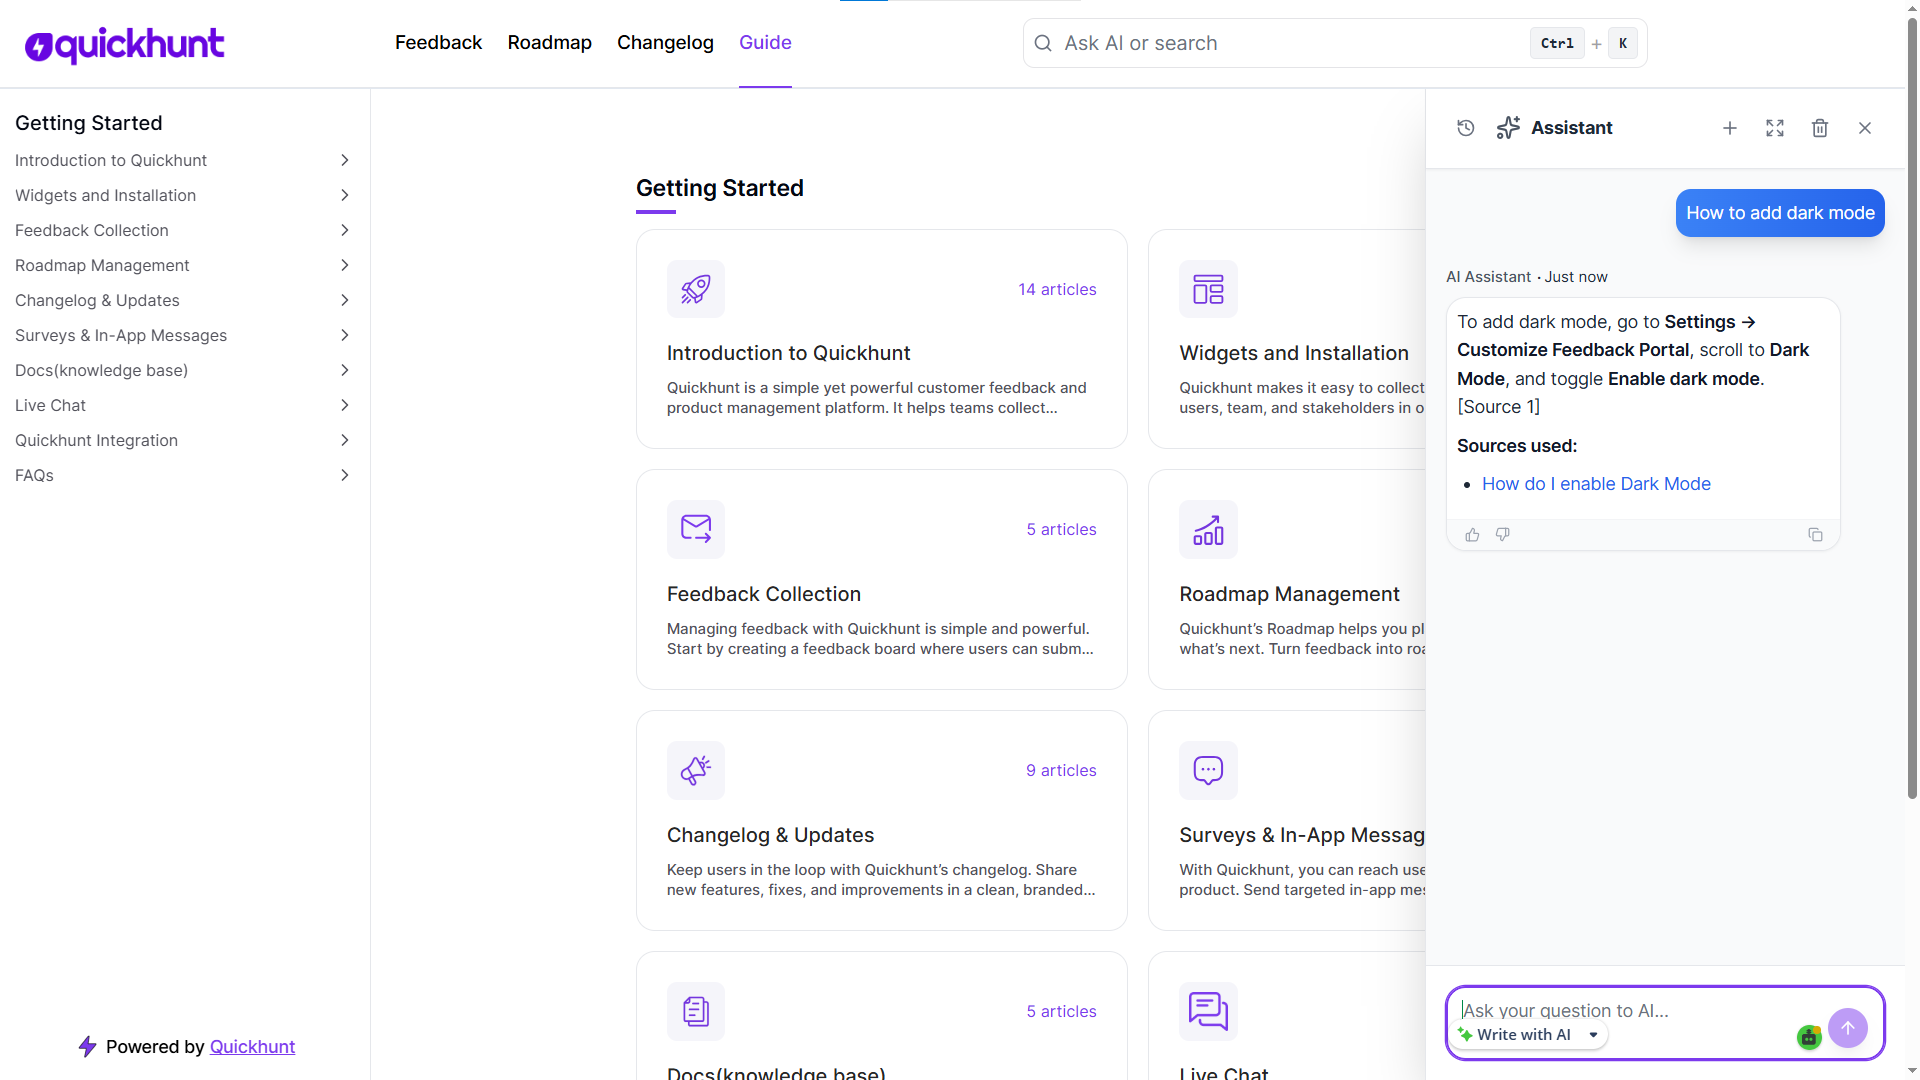Click the 'Sources used:' text in answer
This screenshot has height=1080, width=1920.
pyautogui.click(x=1517, y=446)
